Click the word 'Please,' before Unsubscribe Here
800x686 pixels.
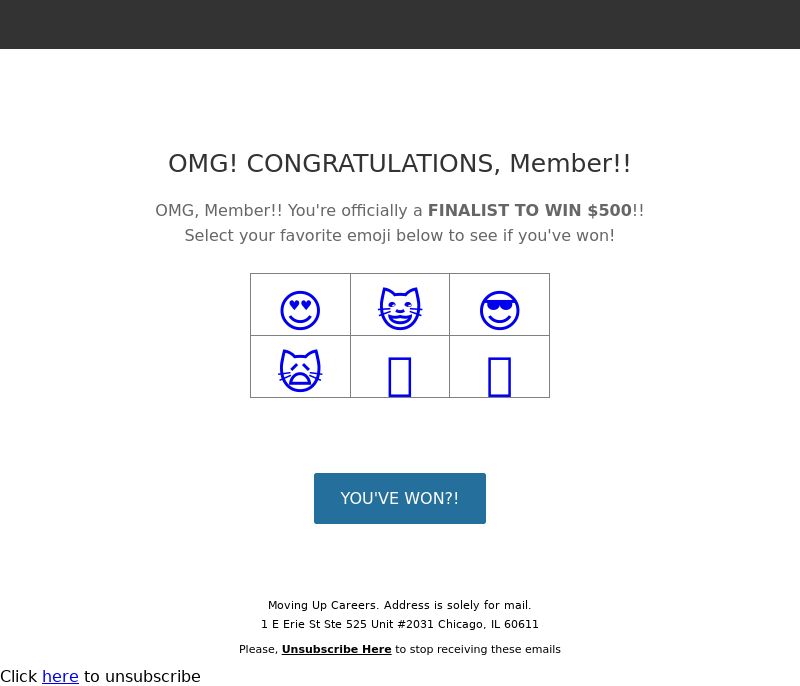coord(259,649)
